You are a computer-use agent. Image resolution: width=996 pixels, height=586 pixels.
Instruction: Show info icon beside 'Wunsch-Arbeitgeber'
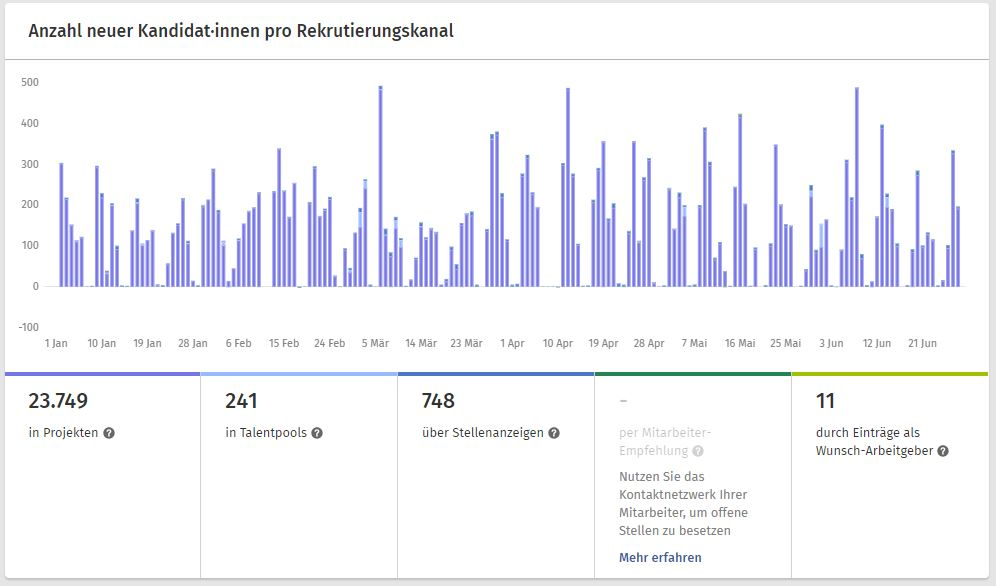click(x=942, y=451)
